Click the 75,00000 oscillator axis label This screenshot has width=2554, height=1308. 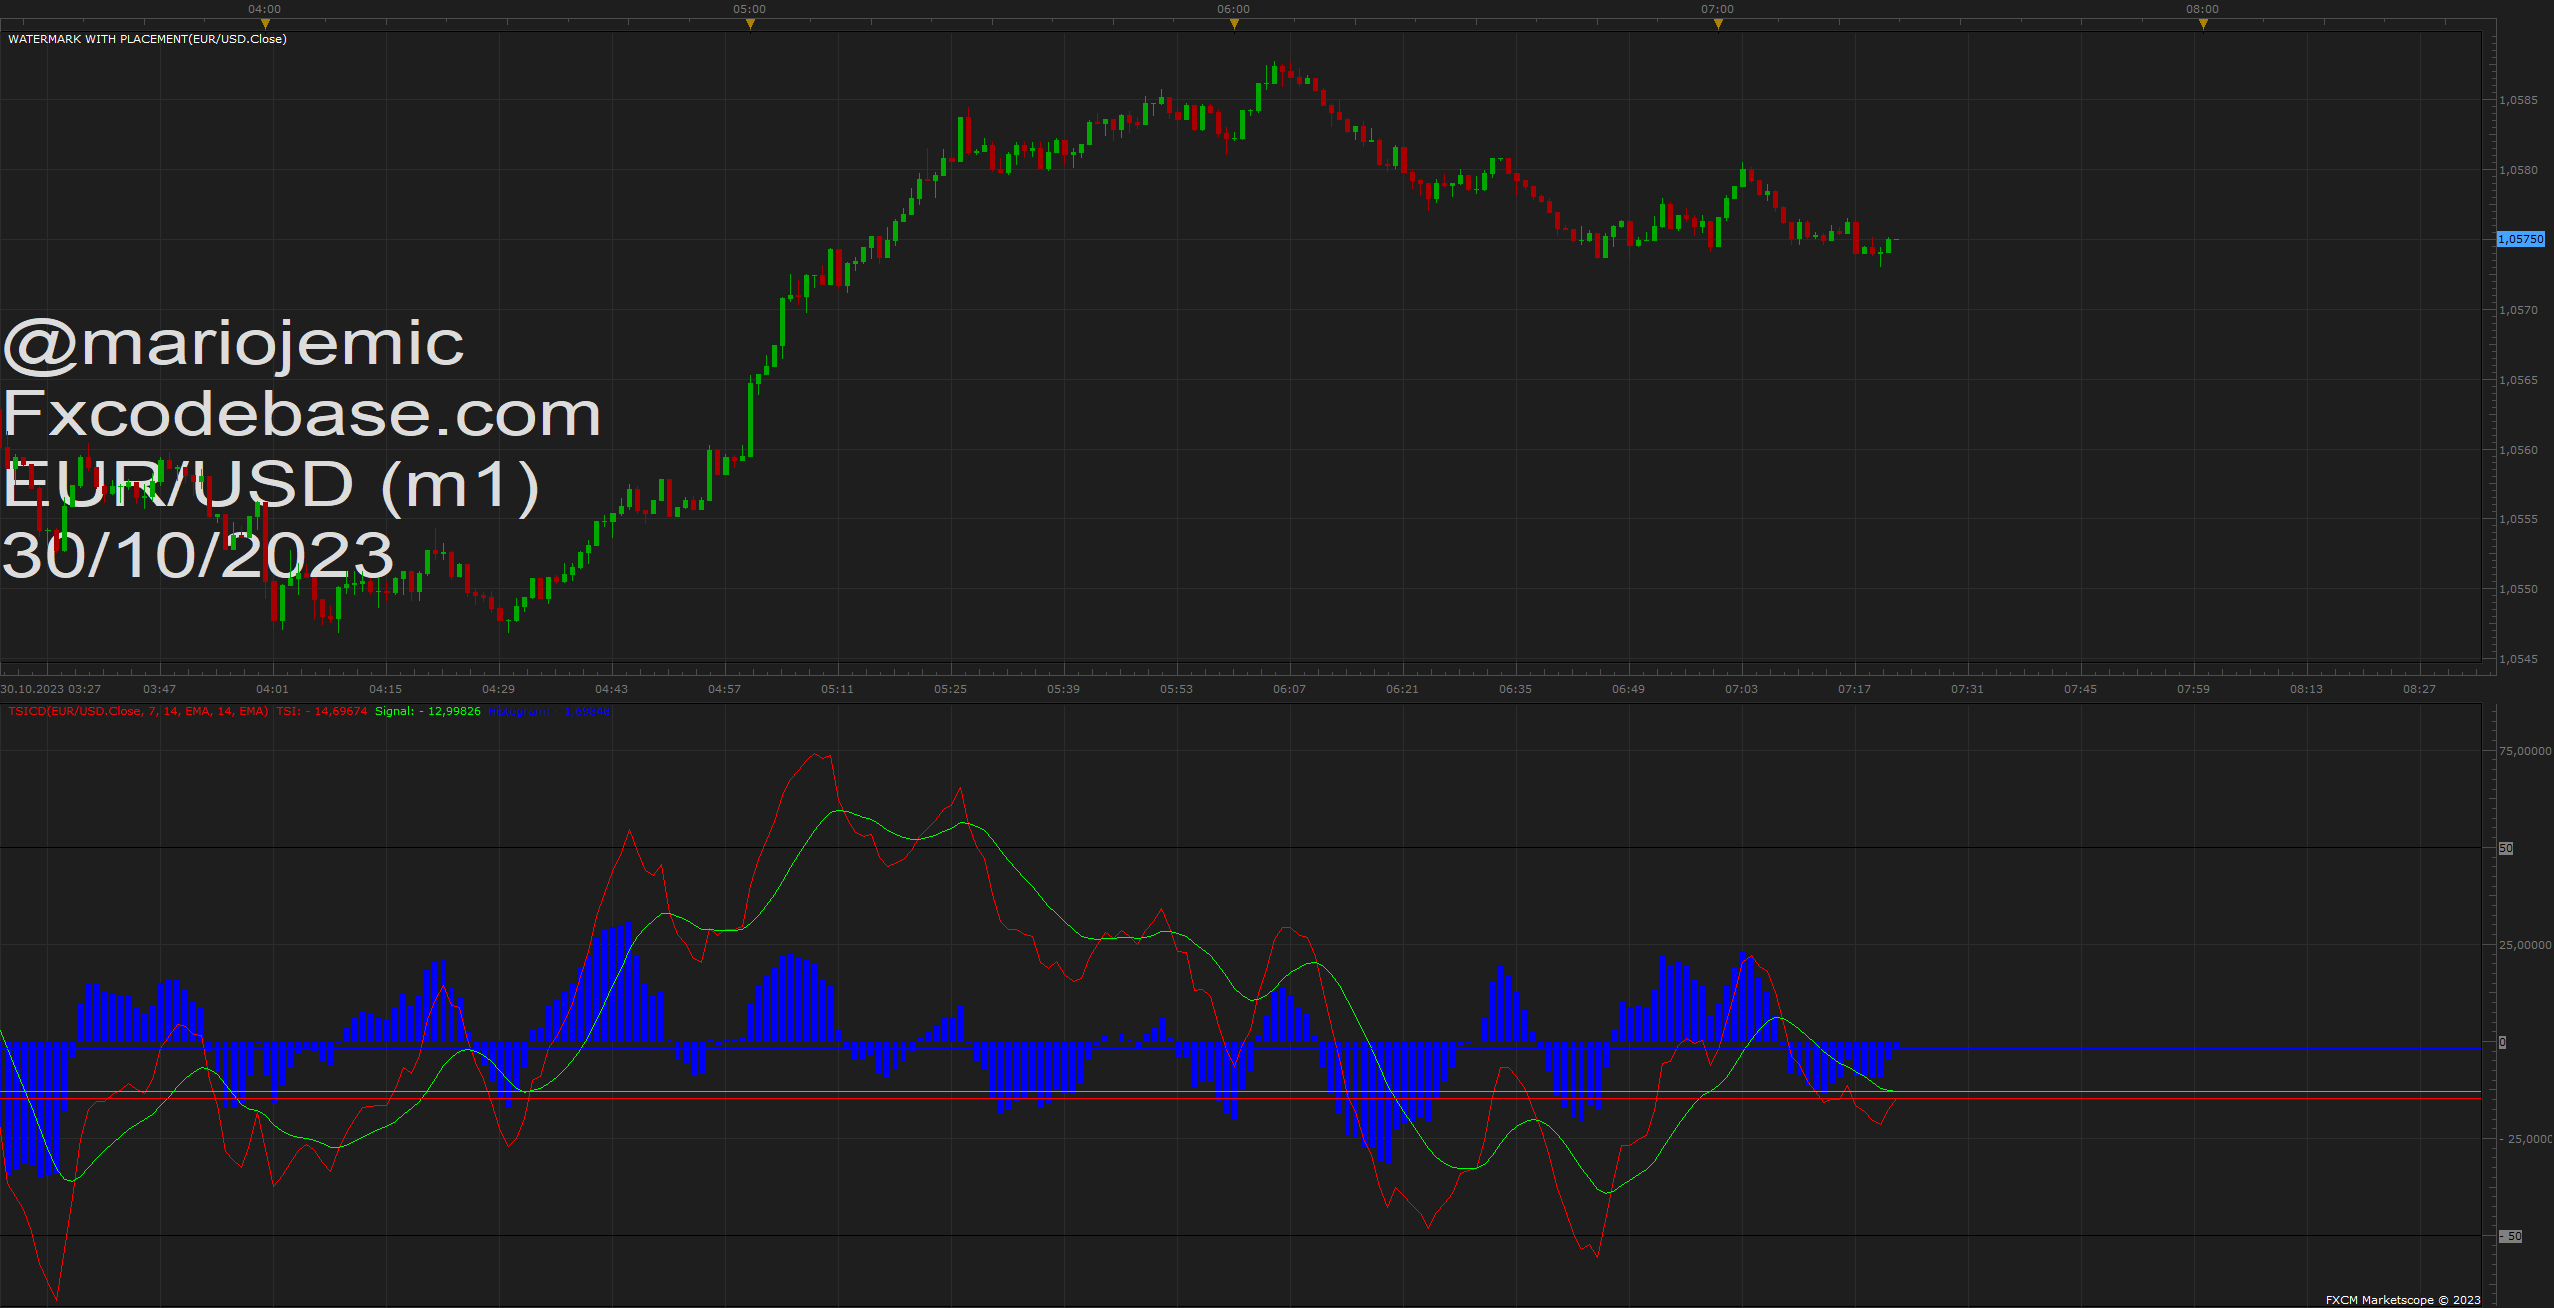[2525, 751]
